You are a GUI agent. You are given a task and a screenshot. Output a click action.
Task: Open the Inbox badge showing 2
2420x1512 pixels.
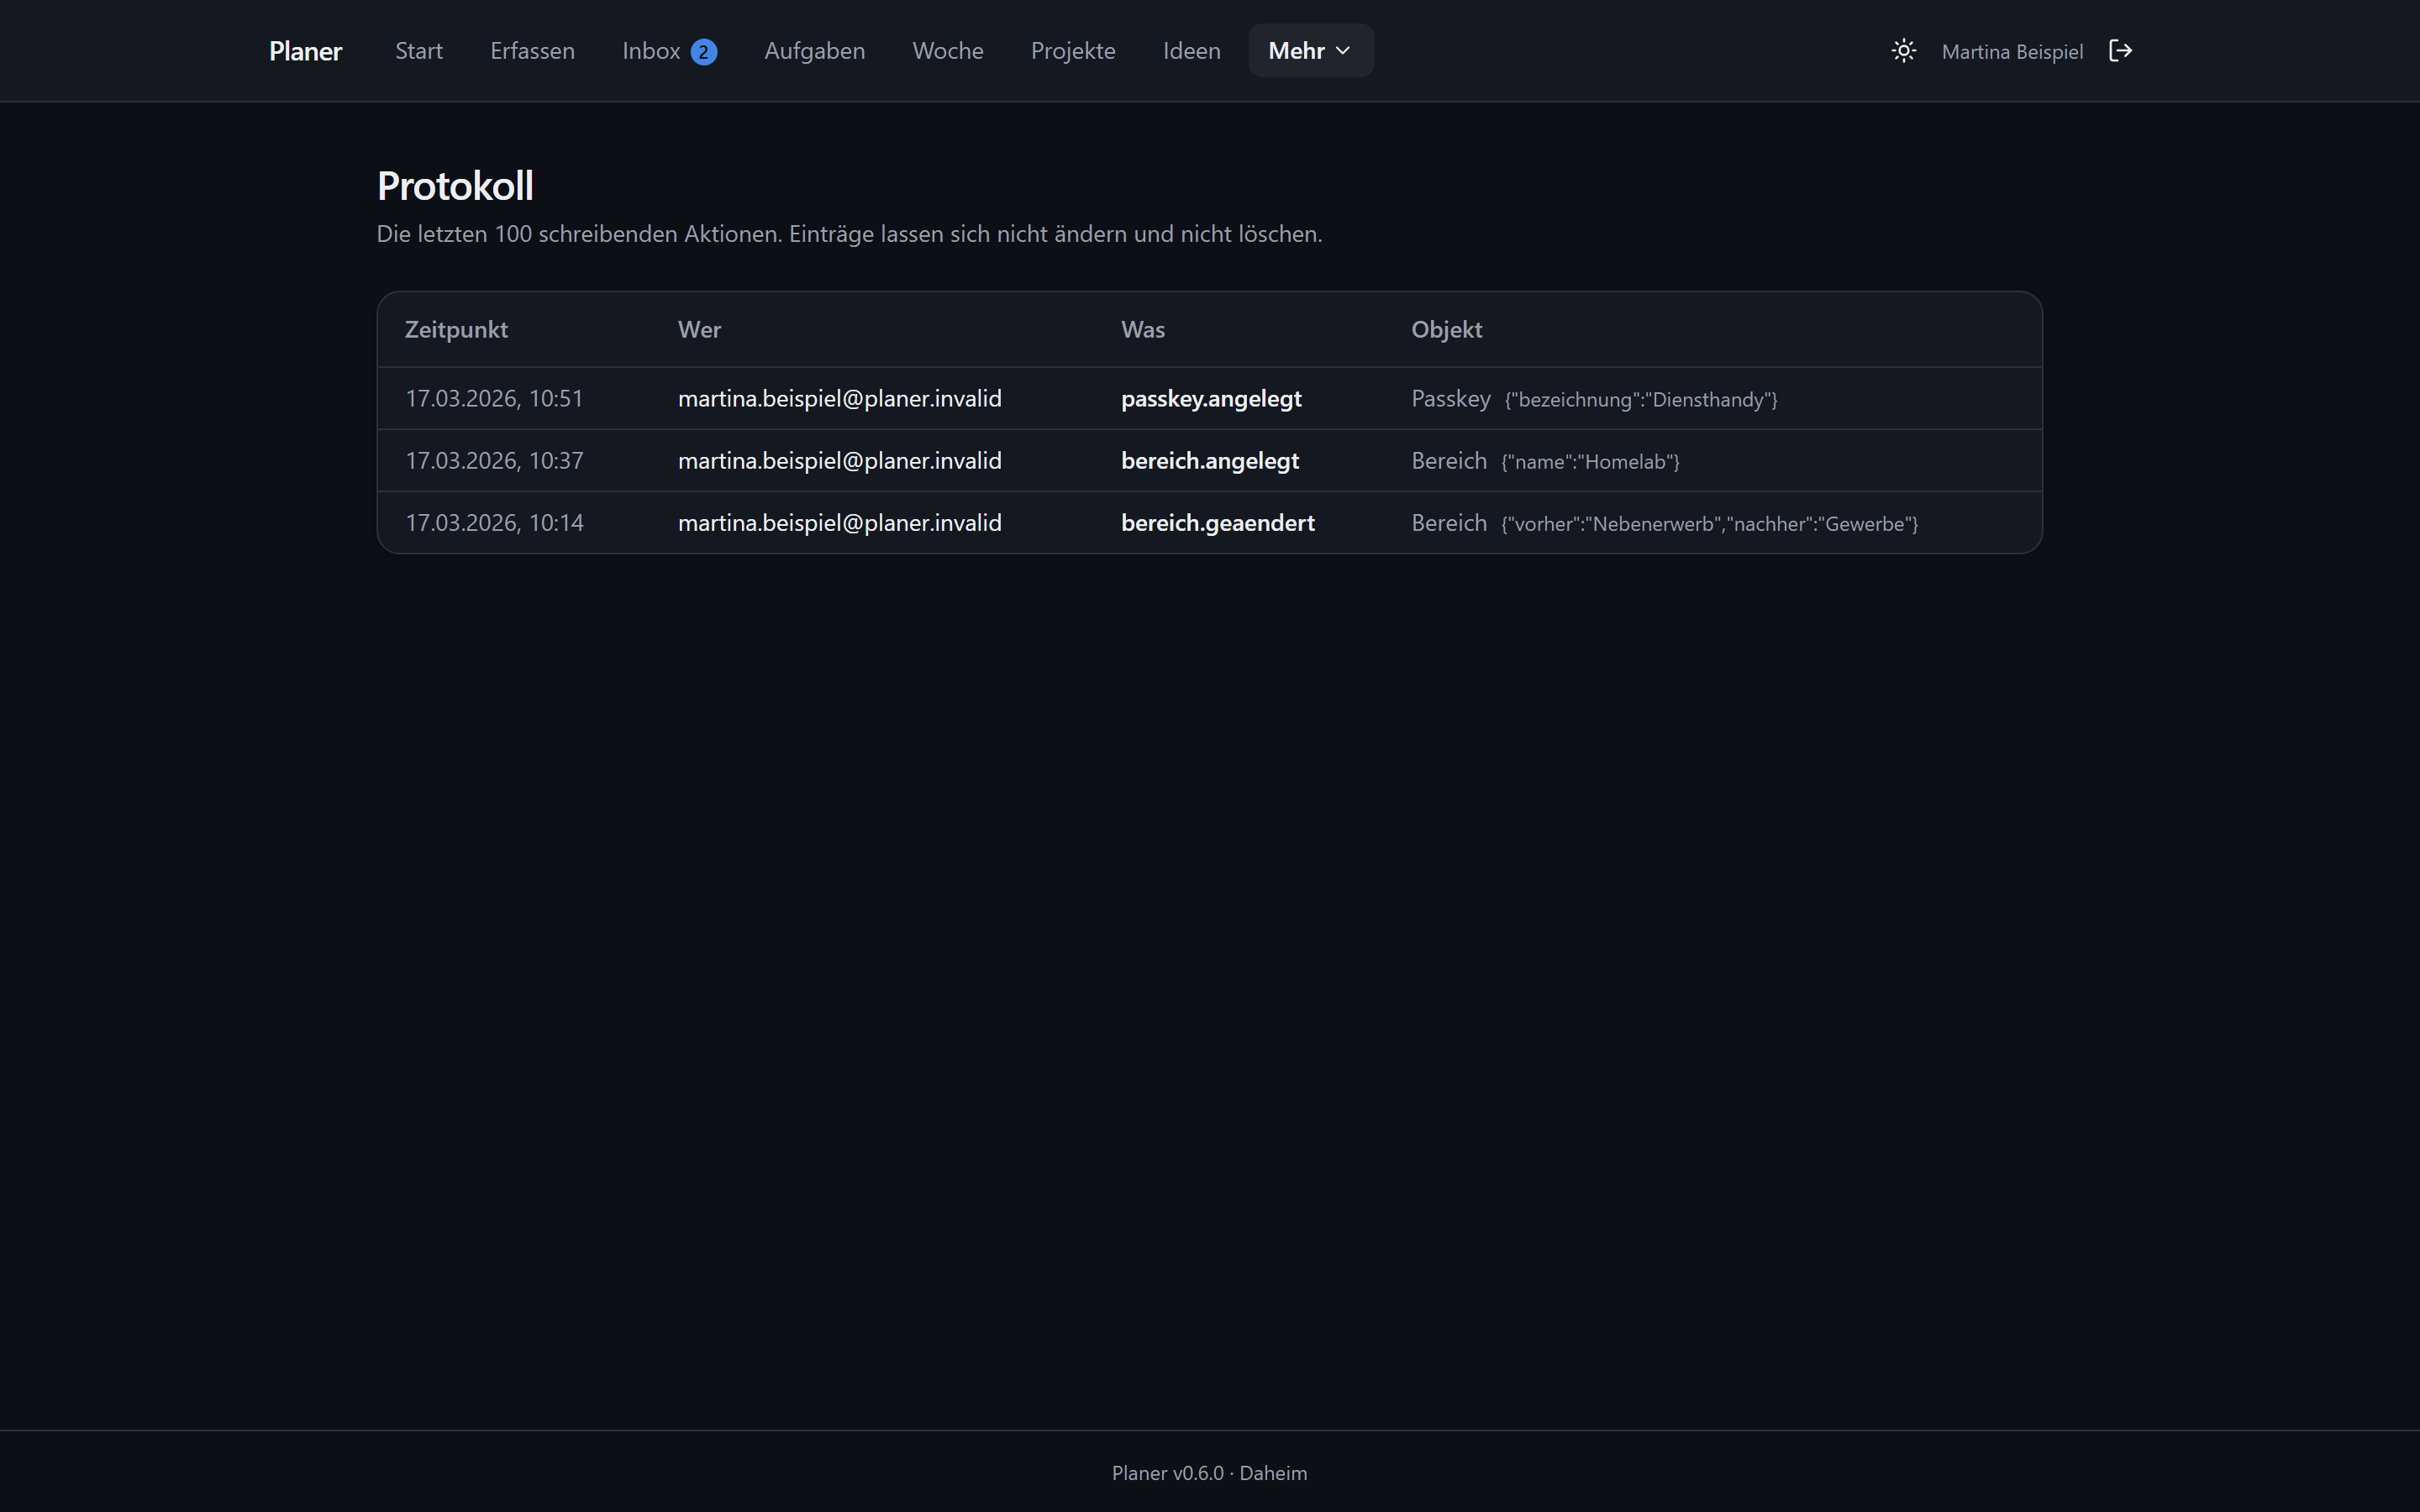[x=704, y=52]
